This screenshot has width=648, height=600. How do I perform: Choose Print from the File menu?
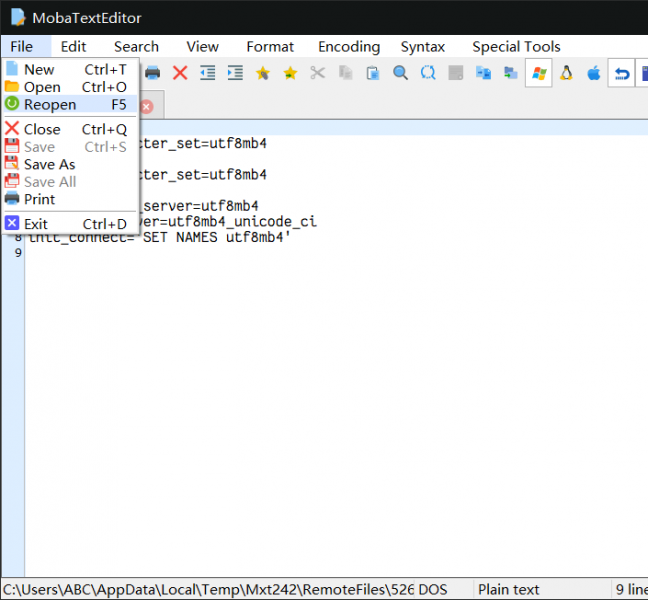coord(70,199)
